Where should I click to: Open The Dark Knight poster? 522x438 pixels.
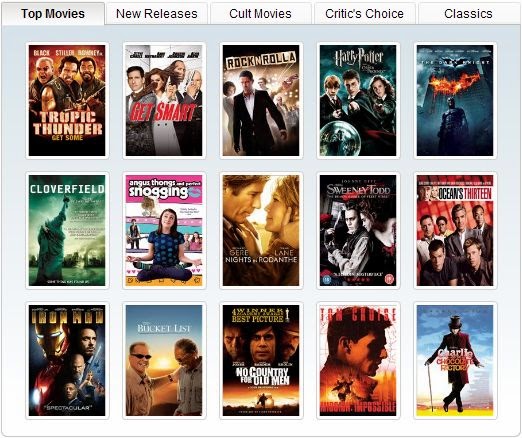coord(455,100)
